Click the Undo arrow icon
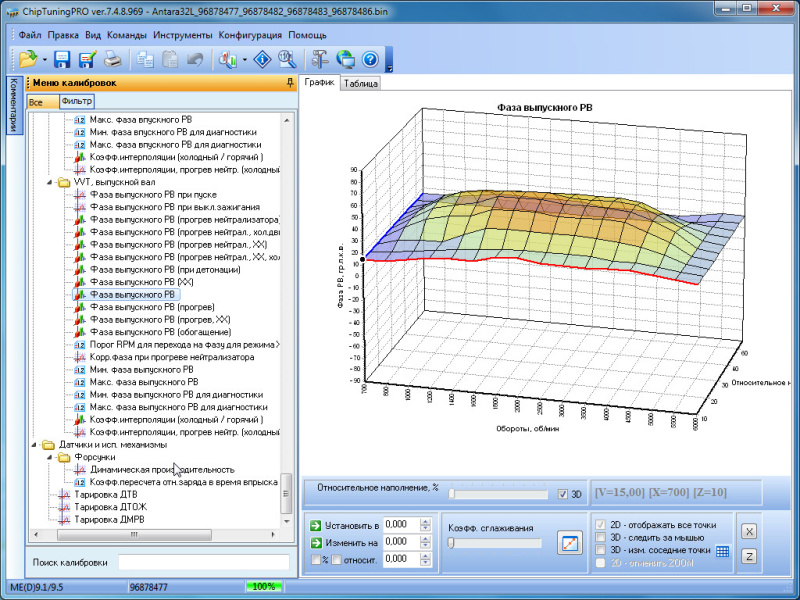 tap(193, 60)
